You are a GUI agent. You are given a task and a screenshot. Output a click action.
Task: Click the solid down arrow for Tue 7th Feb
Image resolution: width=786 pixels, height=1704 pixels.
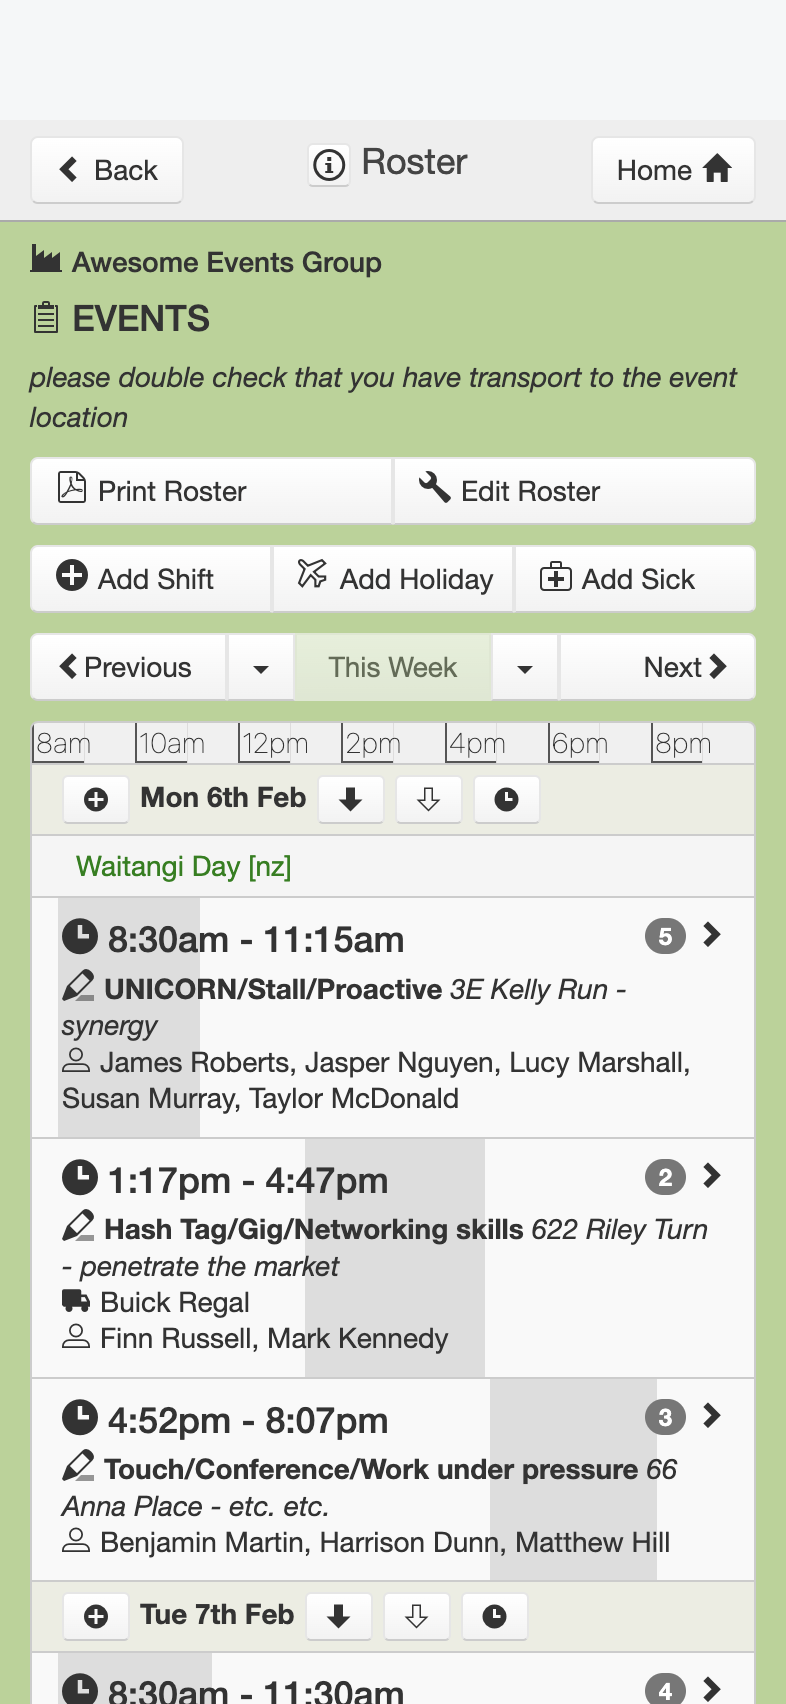[339, 1617]
